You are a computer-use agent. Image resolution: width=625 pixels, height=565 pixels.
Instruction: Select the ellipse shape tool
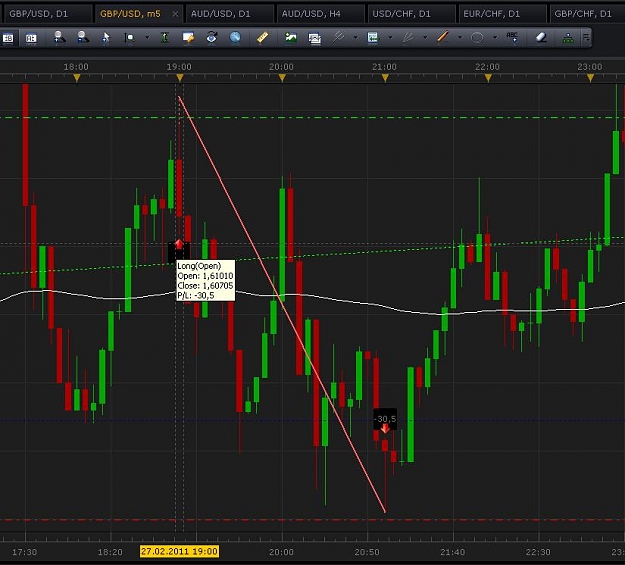pos(477,37)
